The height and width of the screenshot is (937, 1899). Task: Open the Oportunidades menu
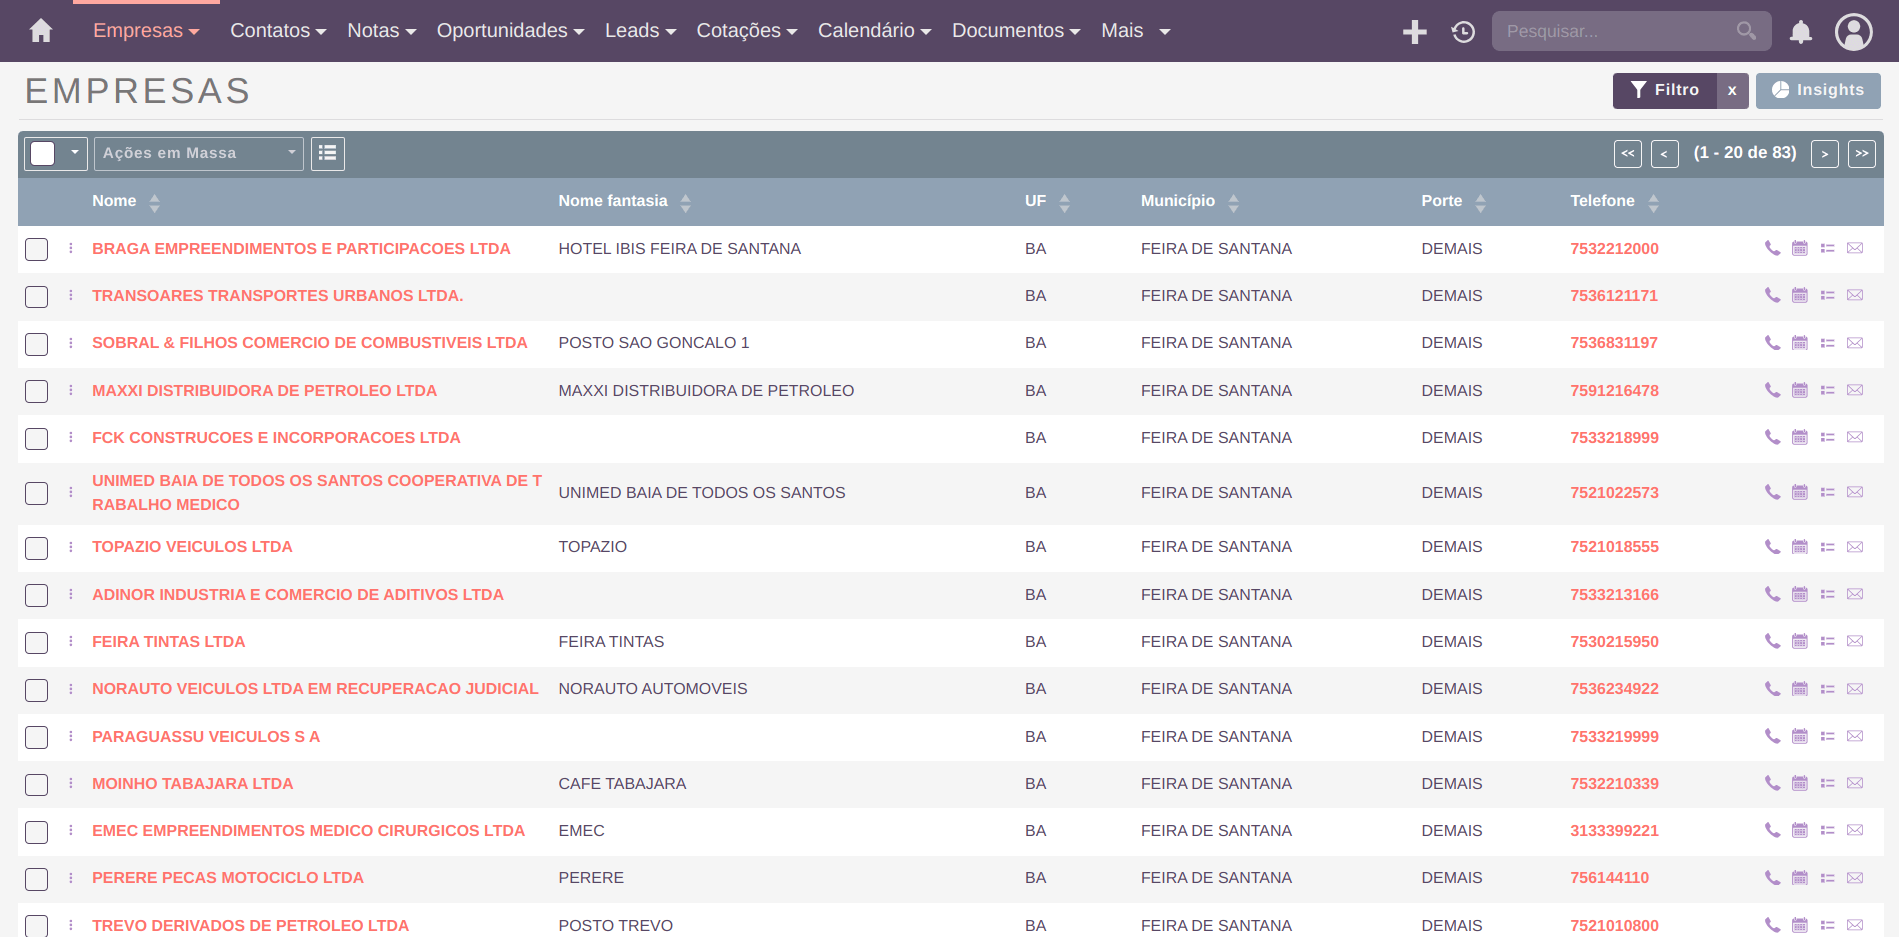(x=509, y=31)
